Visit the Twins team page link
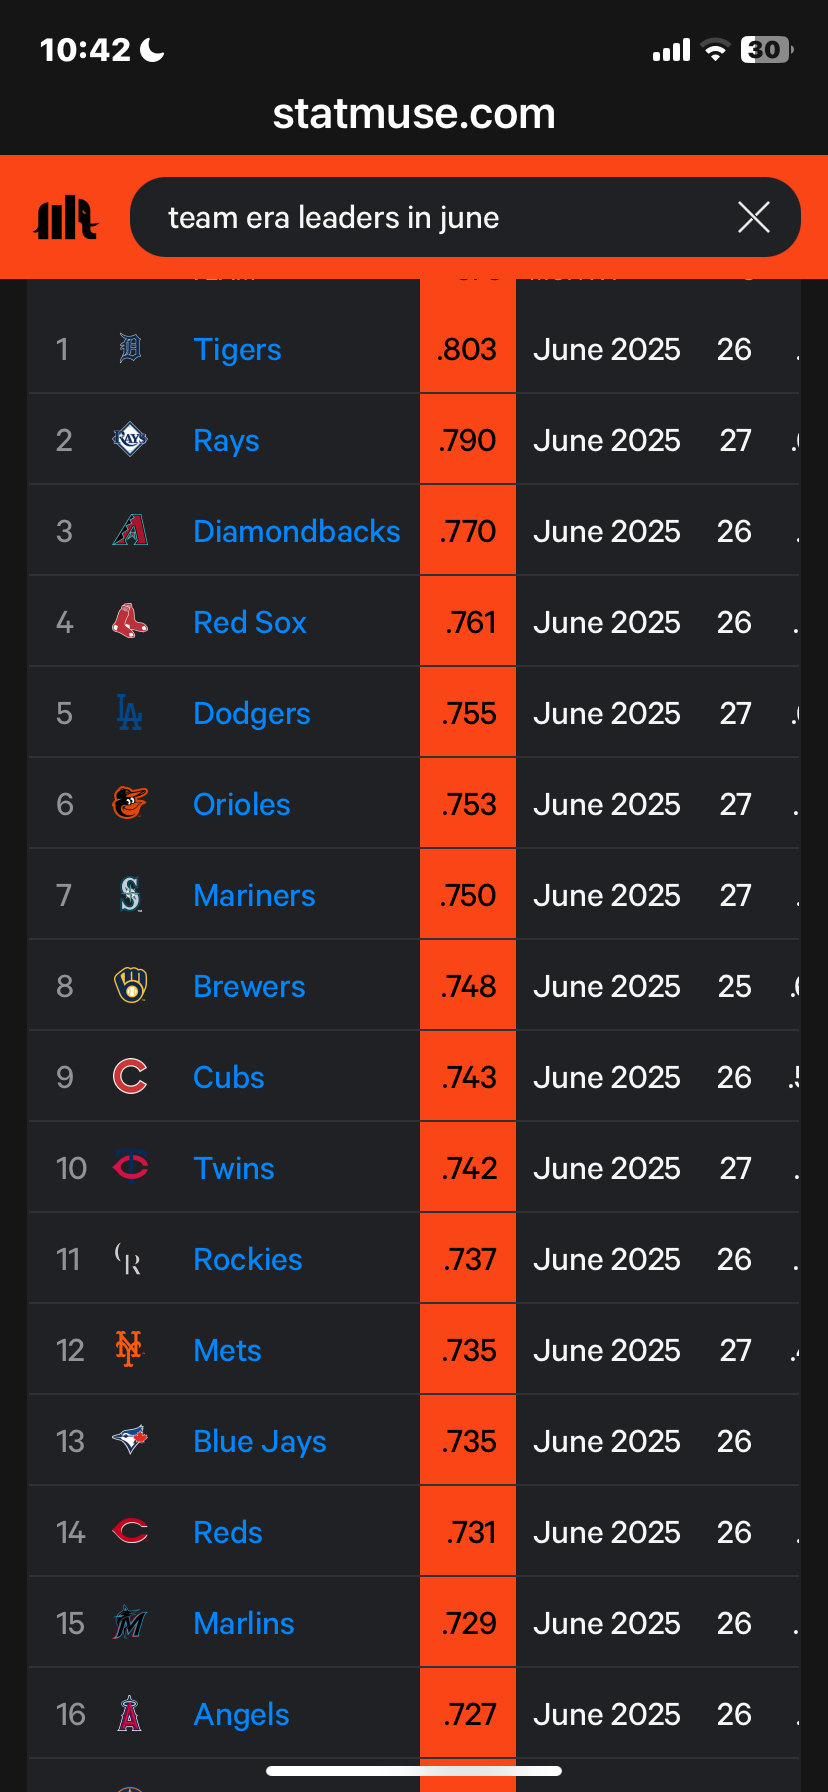The height and width of the screenshot is (1792, 828). (234, 1168)
